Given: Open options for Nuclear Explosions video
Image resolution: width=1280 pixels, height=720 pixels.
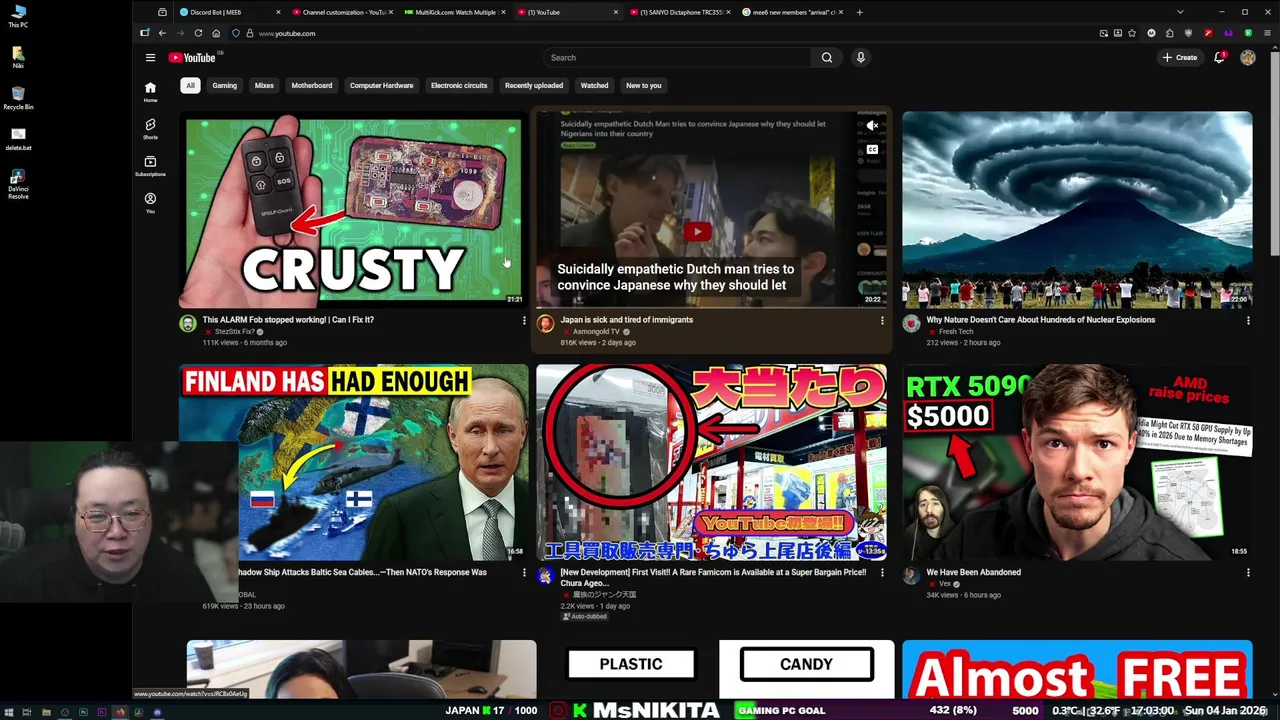Looking at the screenshot, I should tap(1248, 320).
